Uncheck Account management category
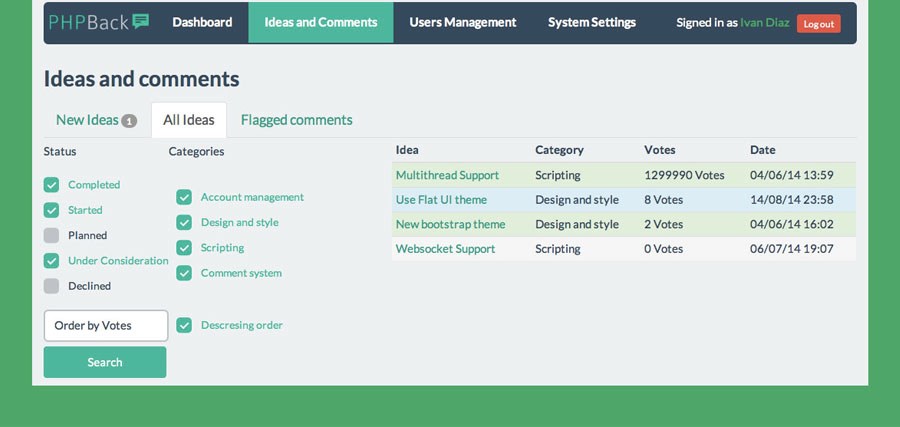900x427 pixels. click(x=184, y=197)
